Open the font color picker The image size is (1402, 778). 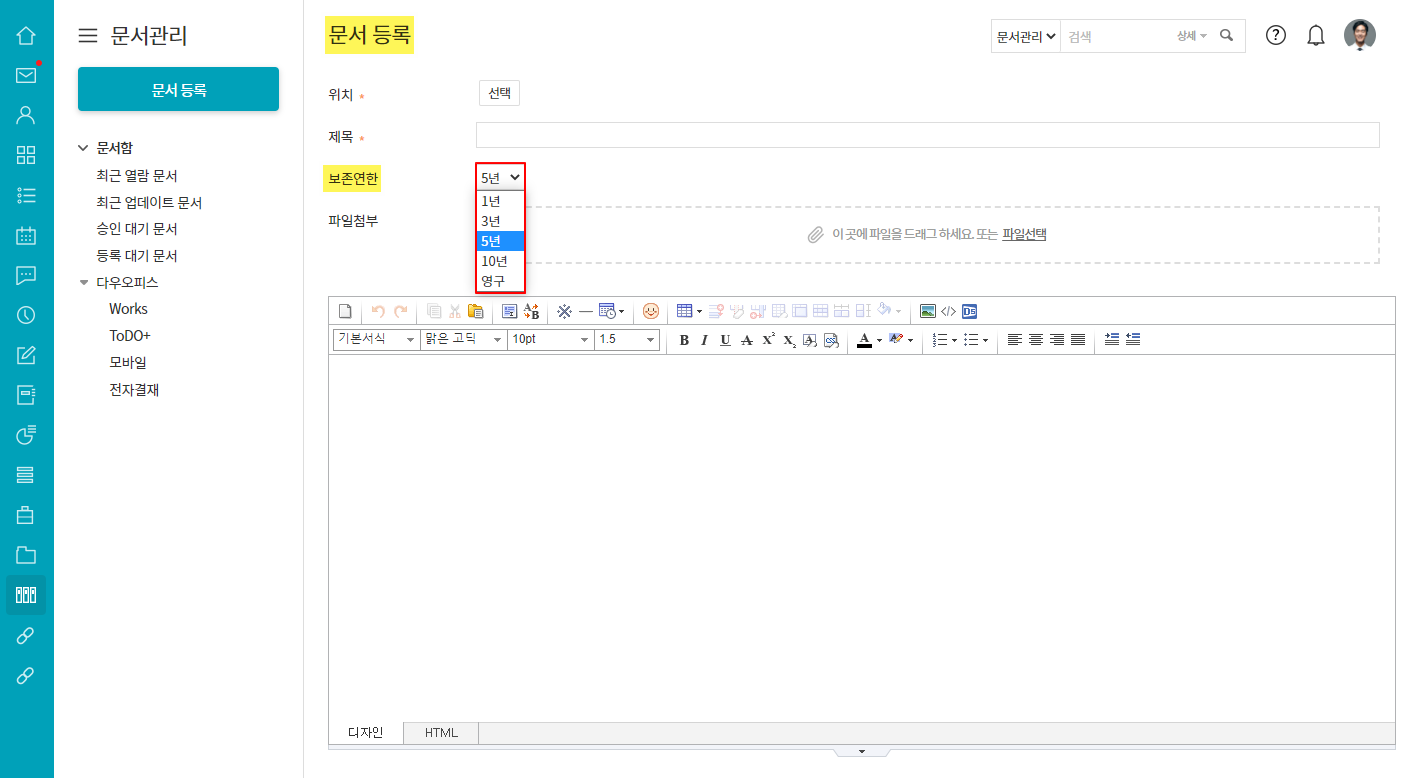[865, 340]
